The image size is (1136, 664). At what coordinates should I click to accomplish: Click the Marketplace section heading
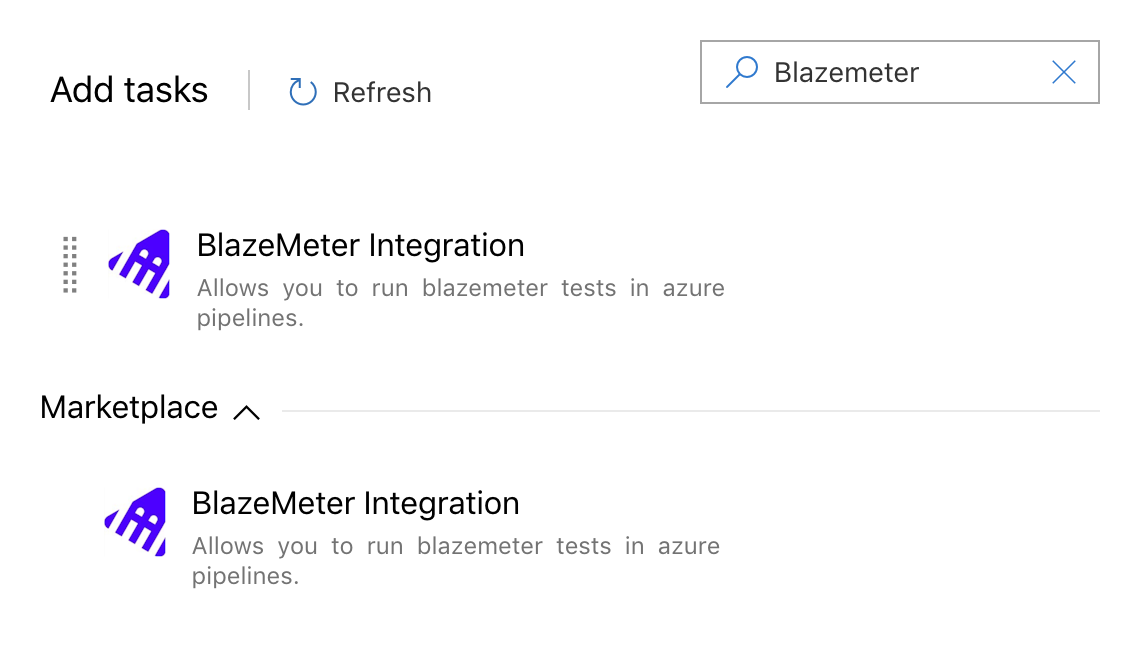pyautogui.click(x=129, y=408)
